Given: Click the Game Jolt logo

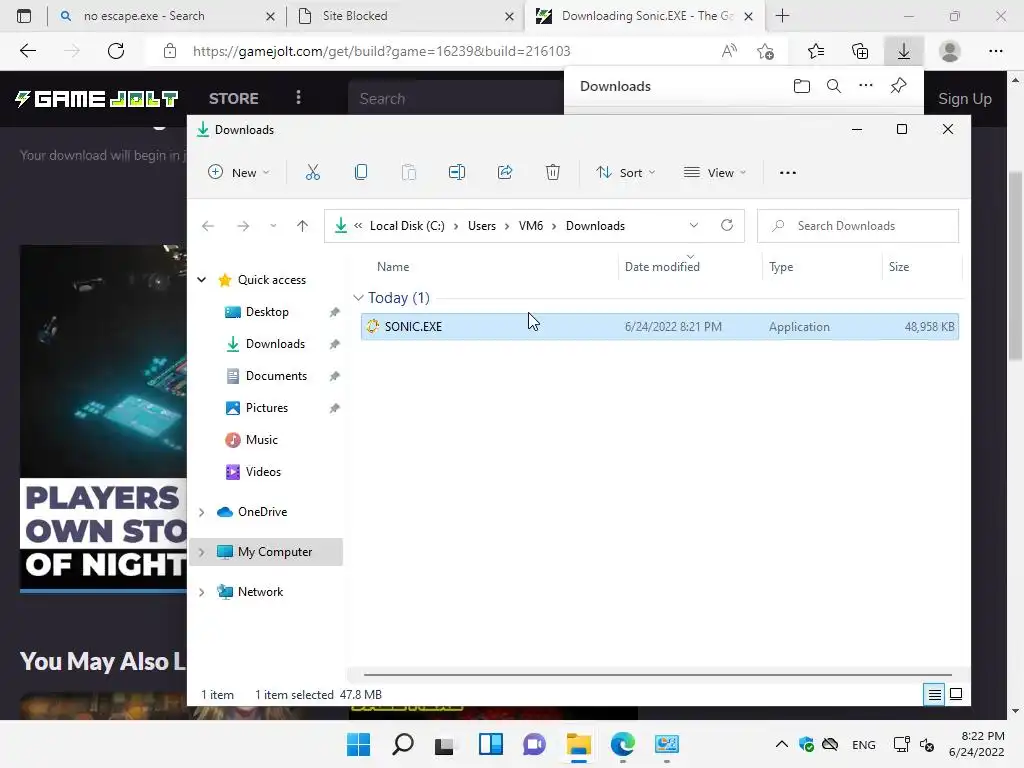Looking at the screenshot, I should 97,99.
